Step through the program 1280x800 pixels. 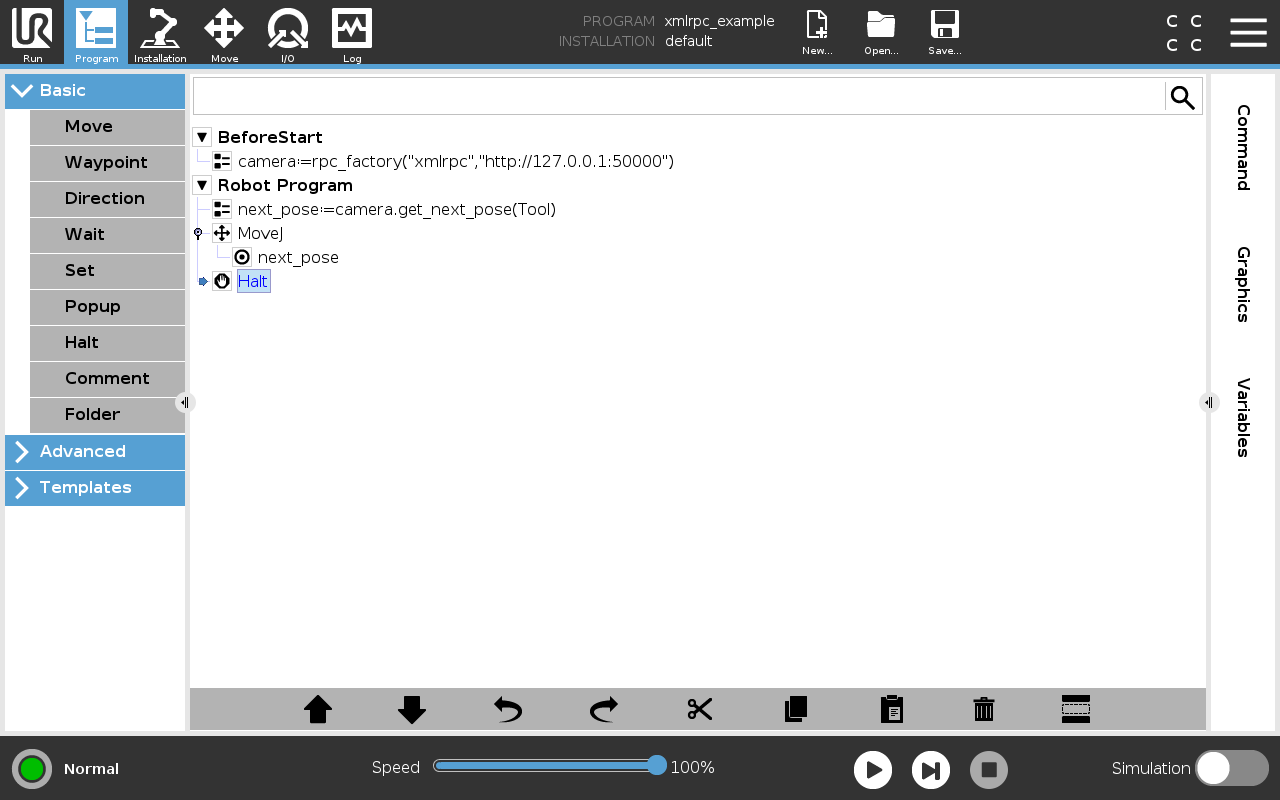pos(931,770)
